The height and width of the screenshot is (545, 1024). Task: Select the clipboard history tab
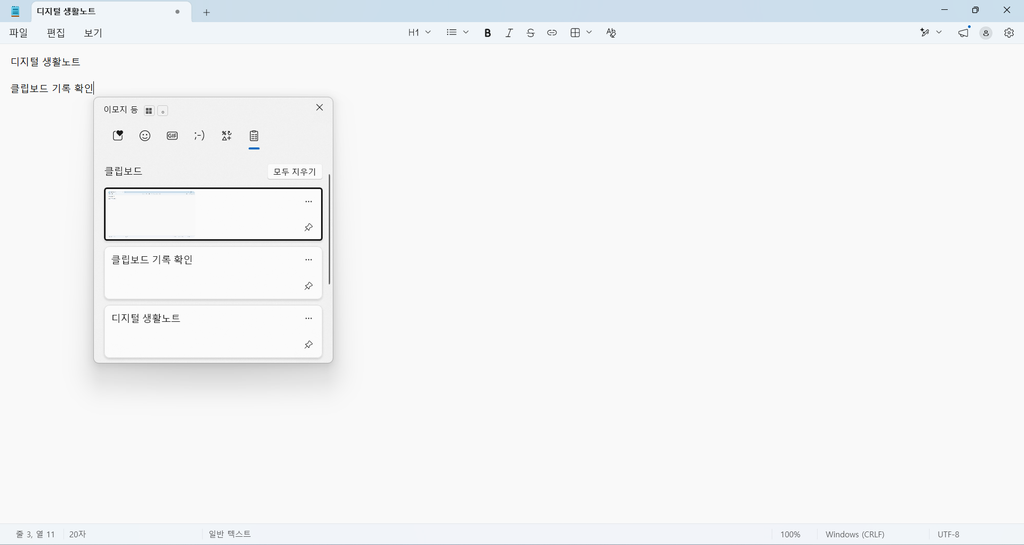pos(254,136)
